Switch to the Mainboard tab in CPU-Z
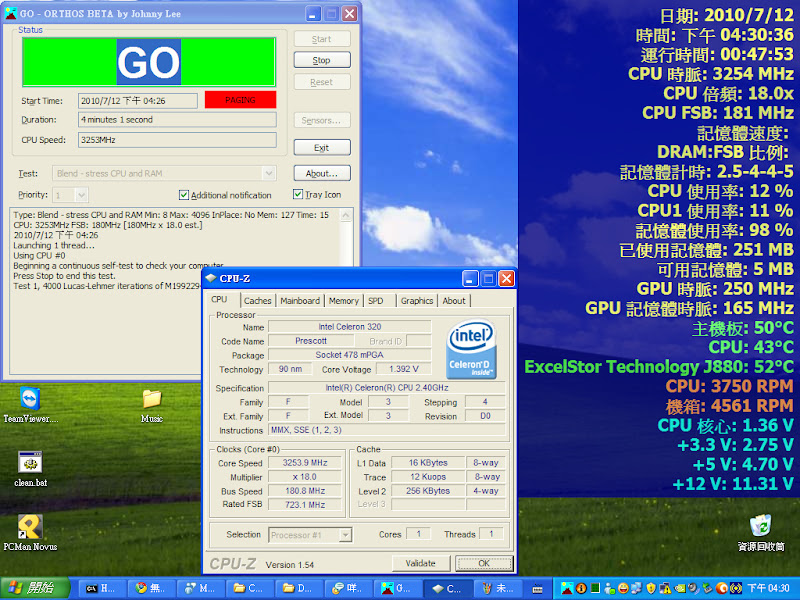 click(x=299, y=300)
